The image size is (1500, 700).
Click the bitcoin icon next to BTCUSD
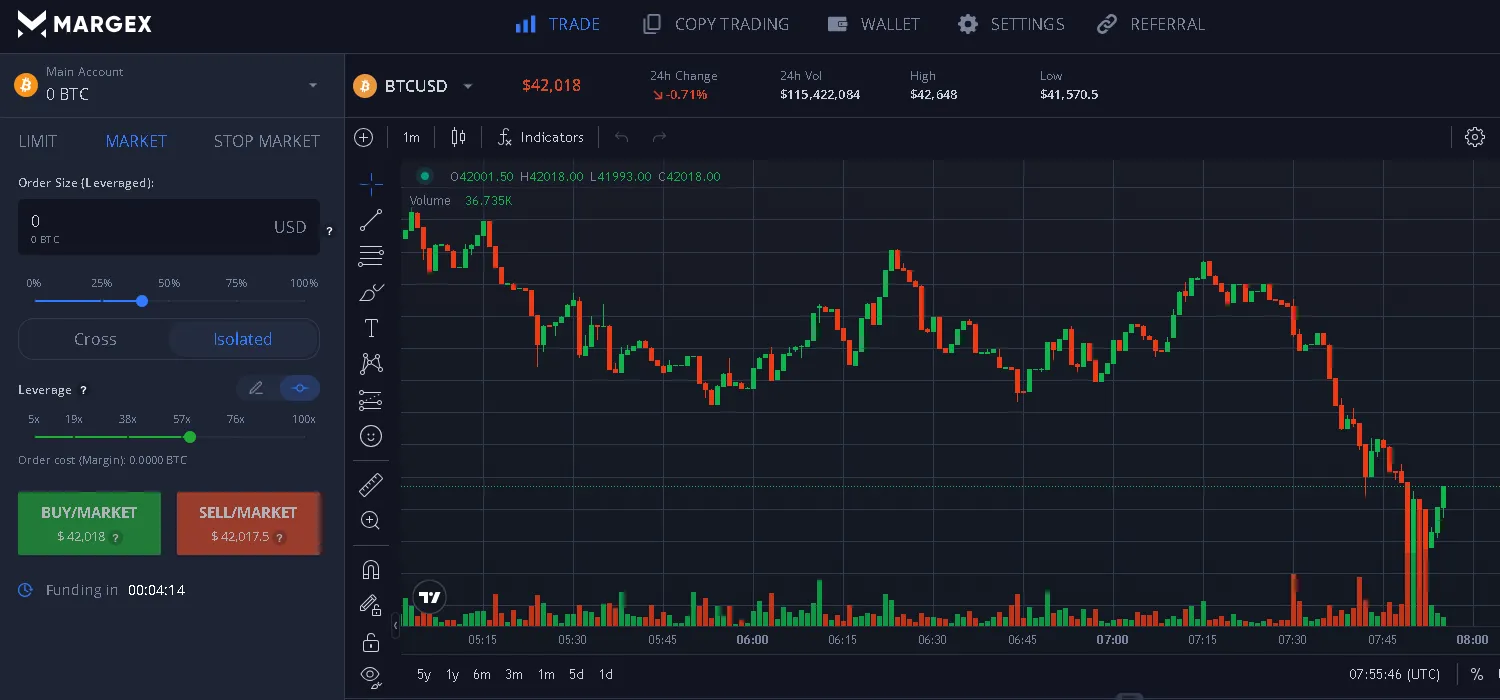pos(364,86)
